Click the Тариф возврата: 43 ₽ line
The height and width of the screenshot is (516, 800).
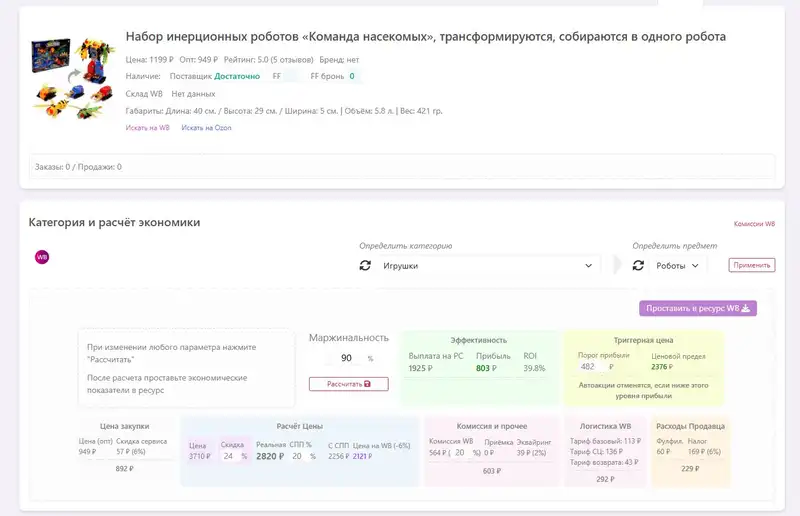coord(604,462)
